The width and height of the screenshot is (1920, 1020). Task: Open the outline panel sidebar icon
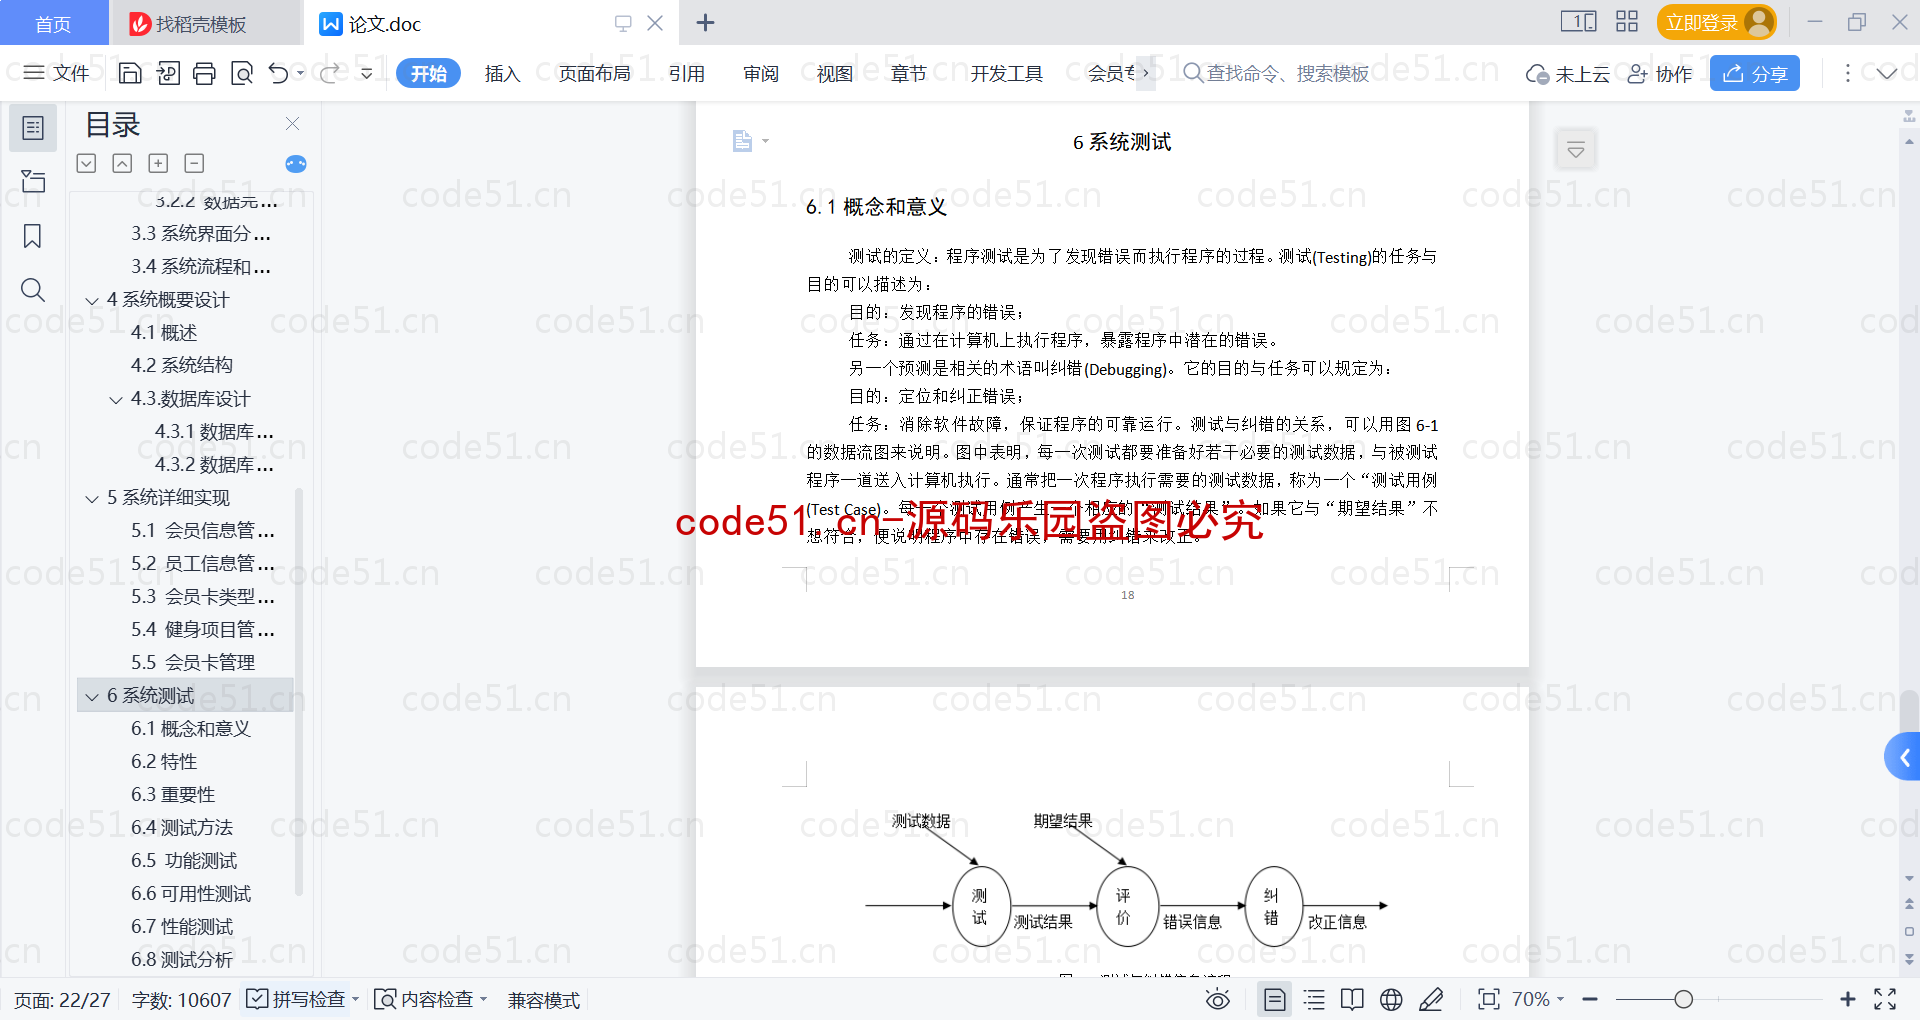(33, 128)
